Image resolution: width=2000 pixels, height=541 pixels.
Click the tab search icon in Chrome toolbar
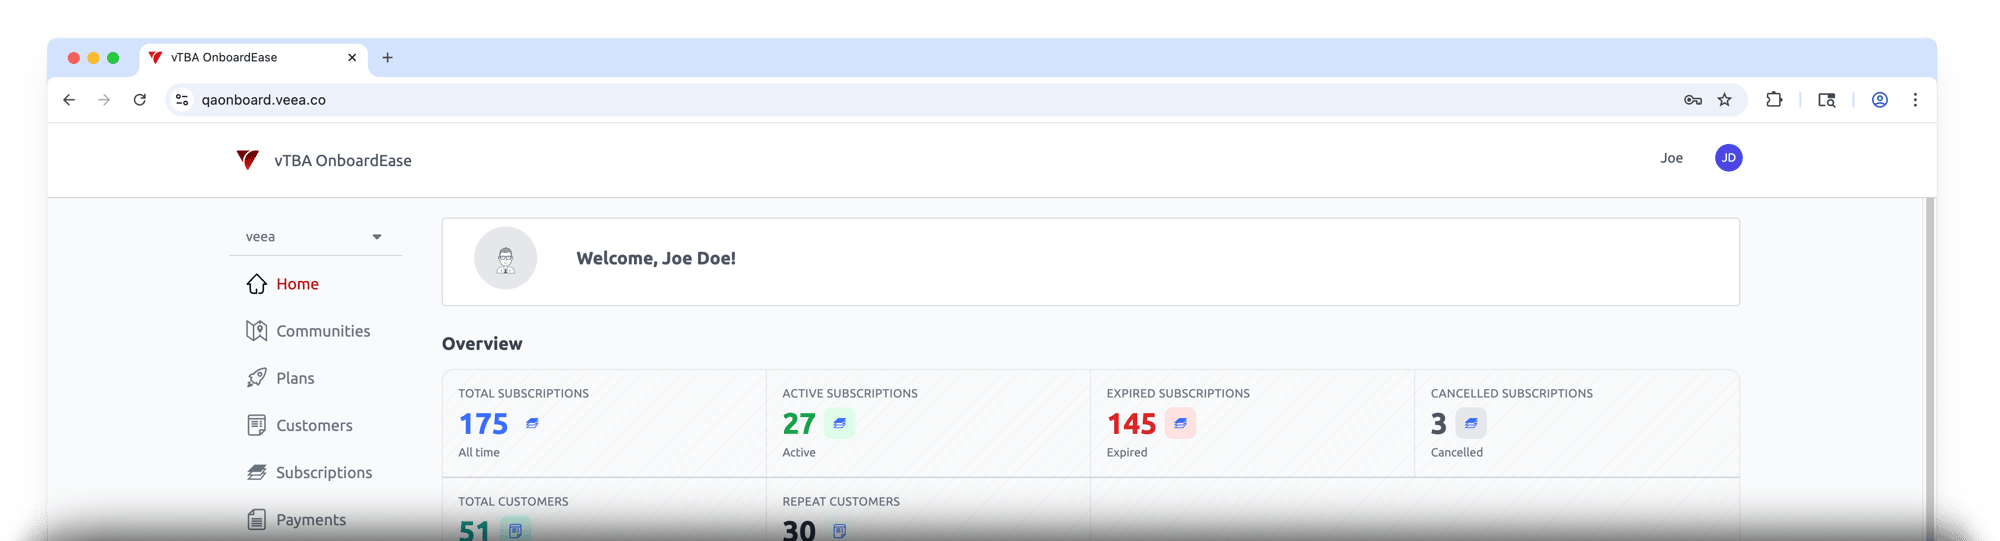coord(1827,100)
